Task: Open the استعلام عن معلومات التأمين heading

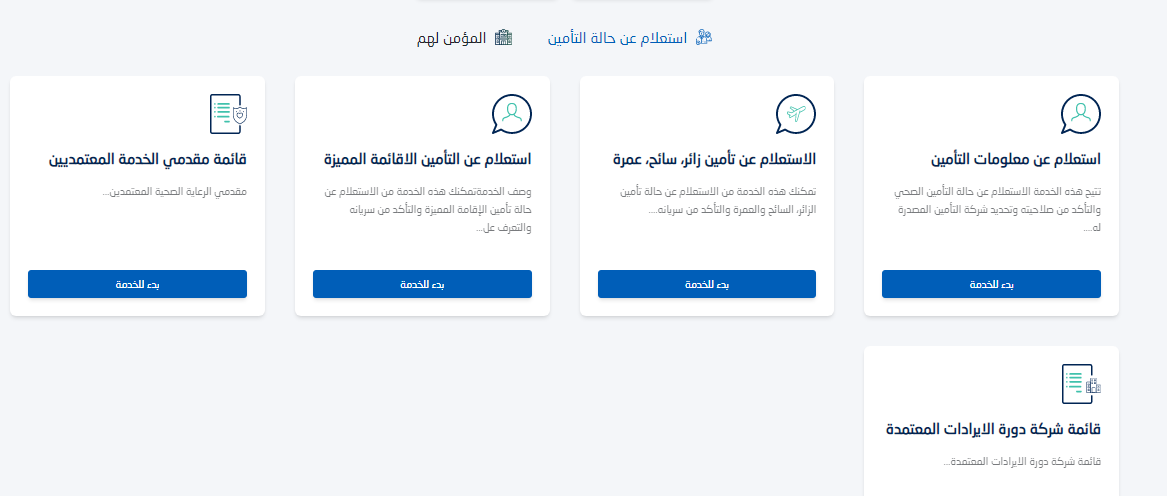Action: coord(1015,160)
